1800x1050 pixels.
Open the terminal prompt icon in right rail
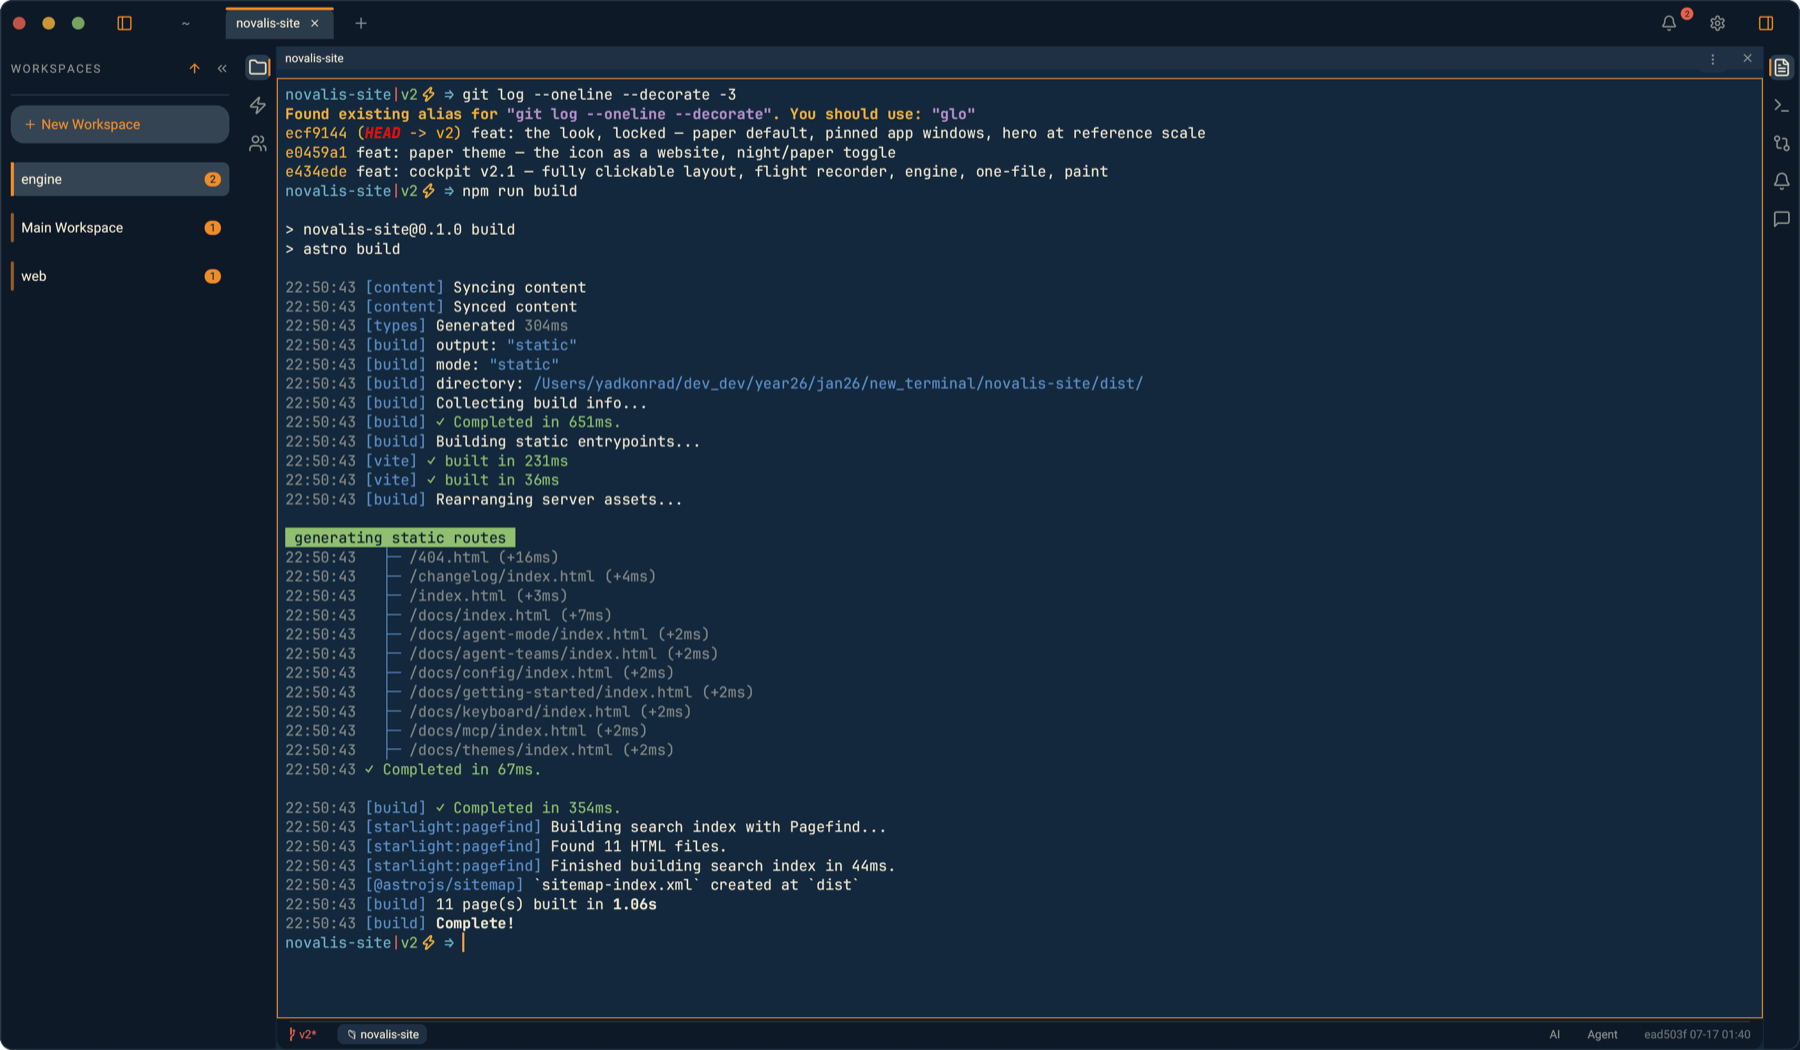[1782, 105]
